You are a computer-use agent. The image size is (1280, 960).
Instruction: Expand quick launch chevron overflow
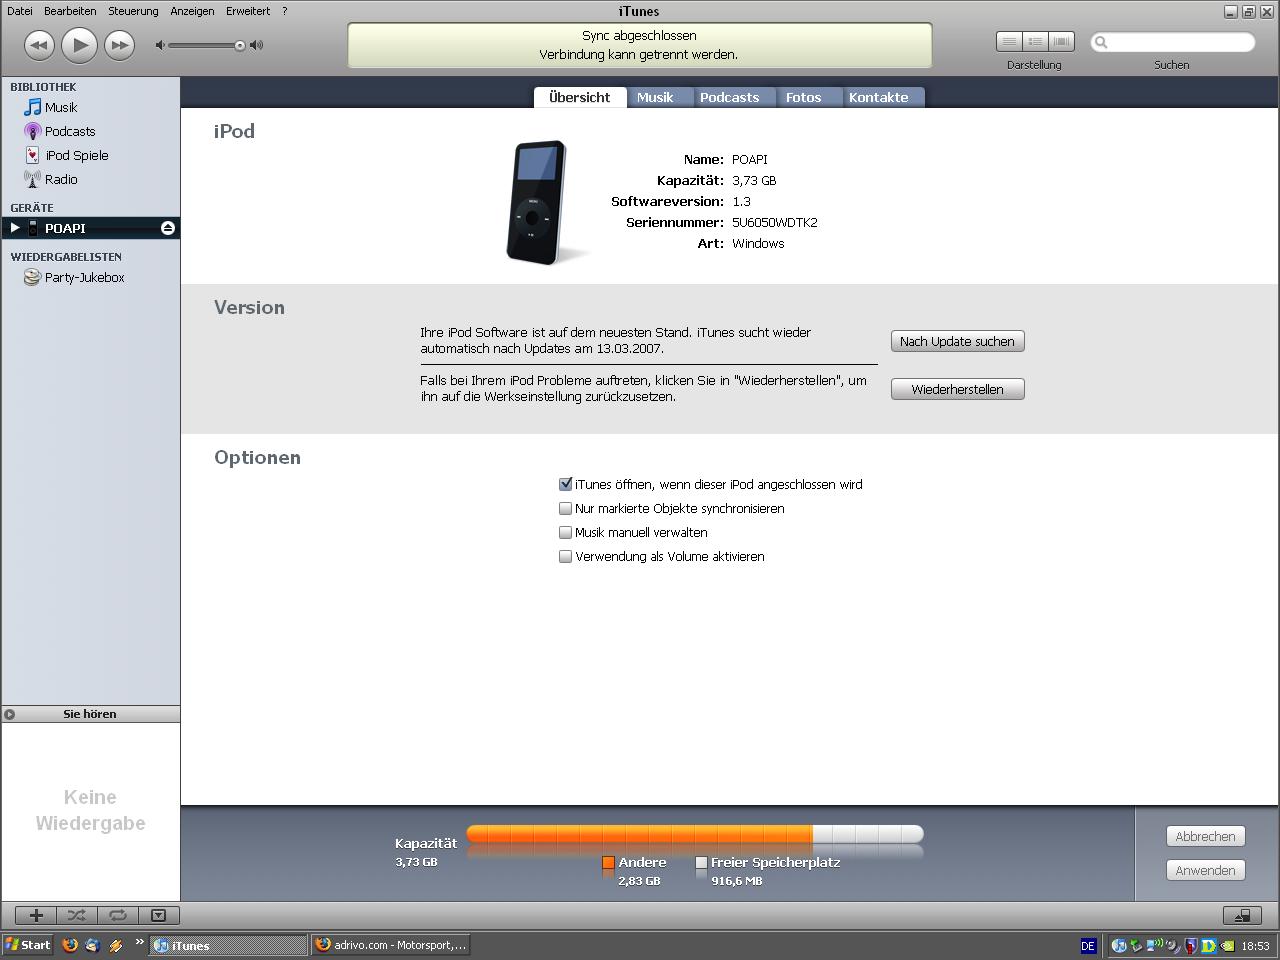click(x=139, y=942)
